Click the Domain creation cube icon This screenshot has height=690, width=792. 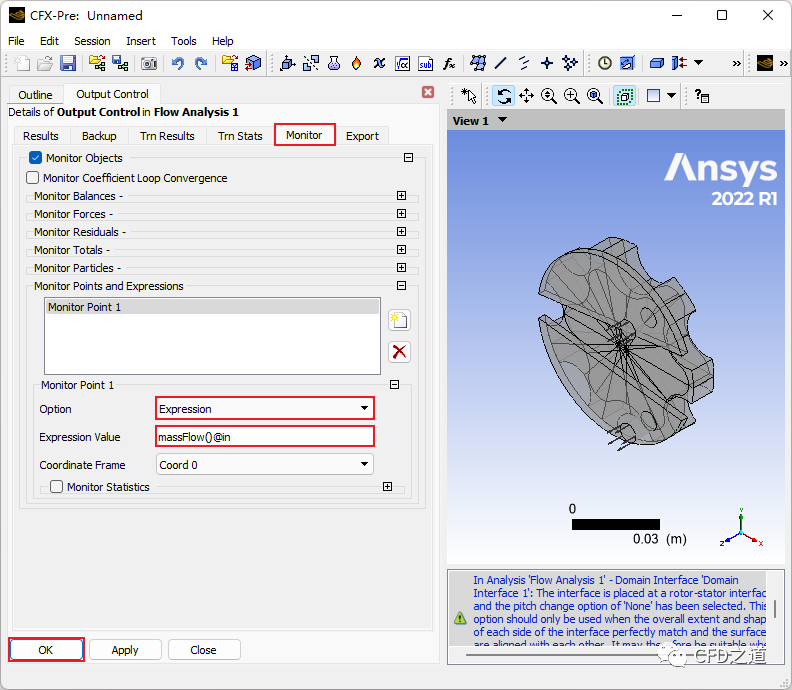tap(287, 63)
